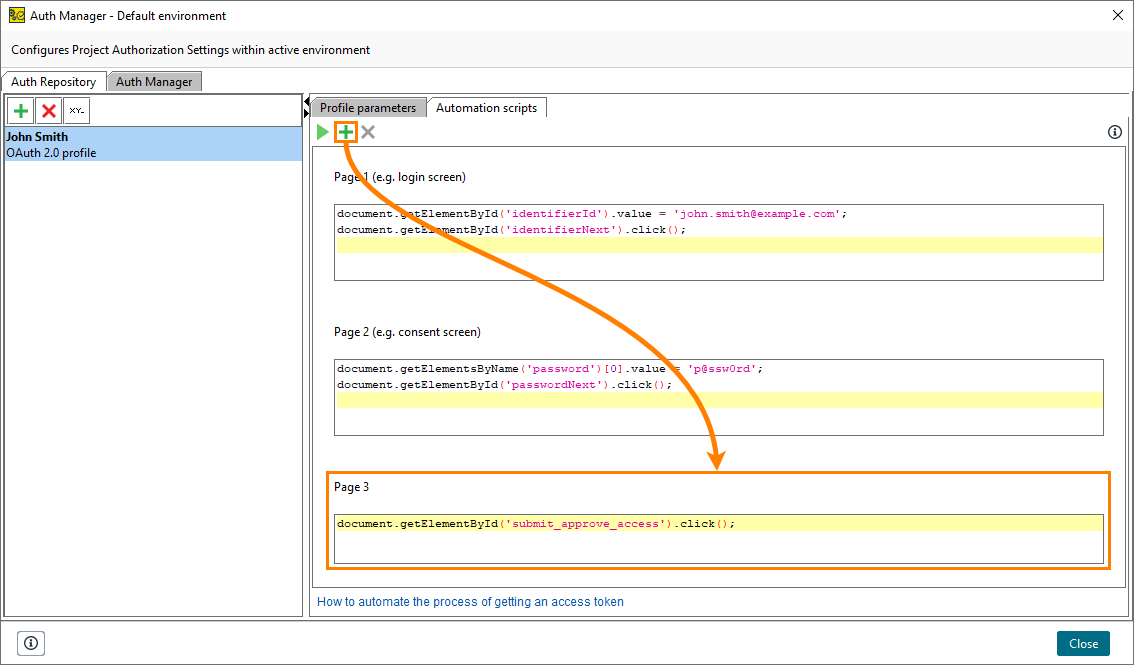Click the info icon in the bottom-left corner
Viewport: 1134px width, 665px height.
31,643
